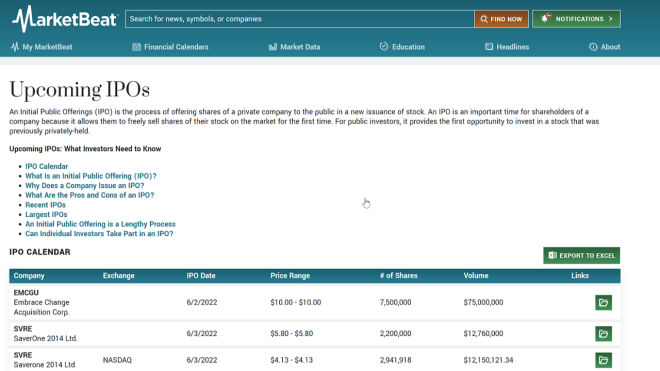
Task: Click the EMCGU ticker symbol
Action: tap(26, 293)
